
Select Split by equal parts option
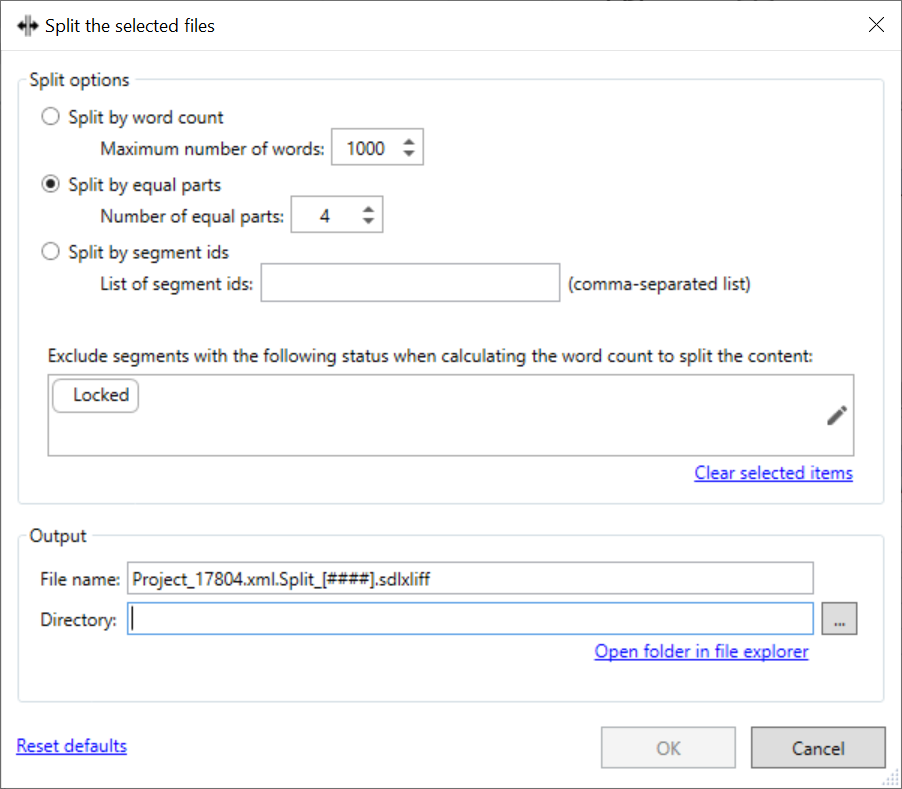(51, 185)
